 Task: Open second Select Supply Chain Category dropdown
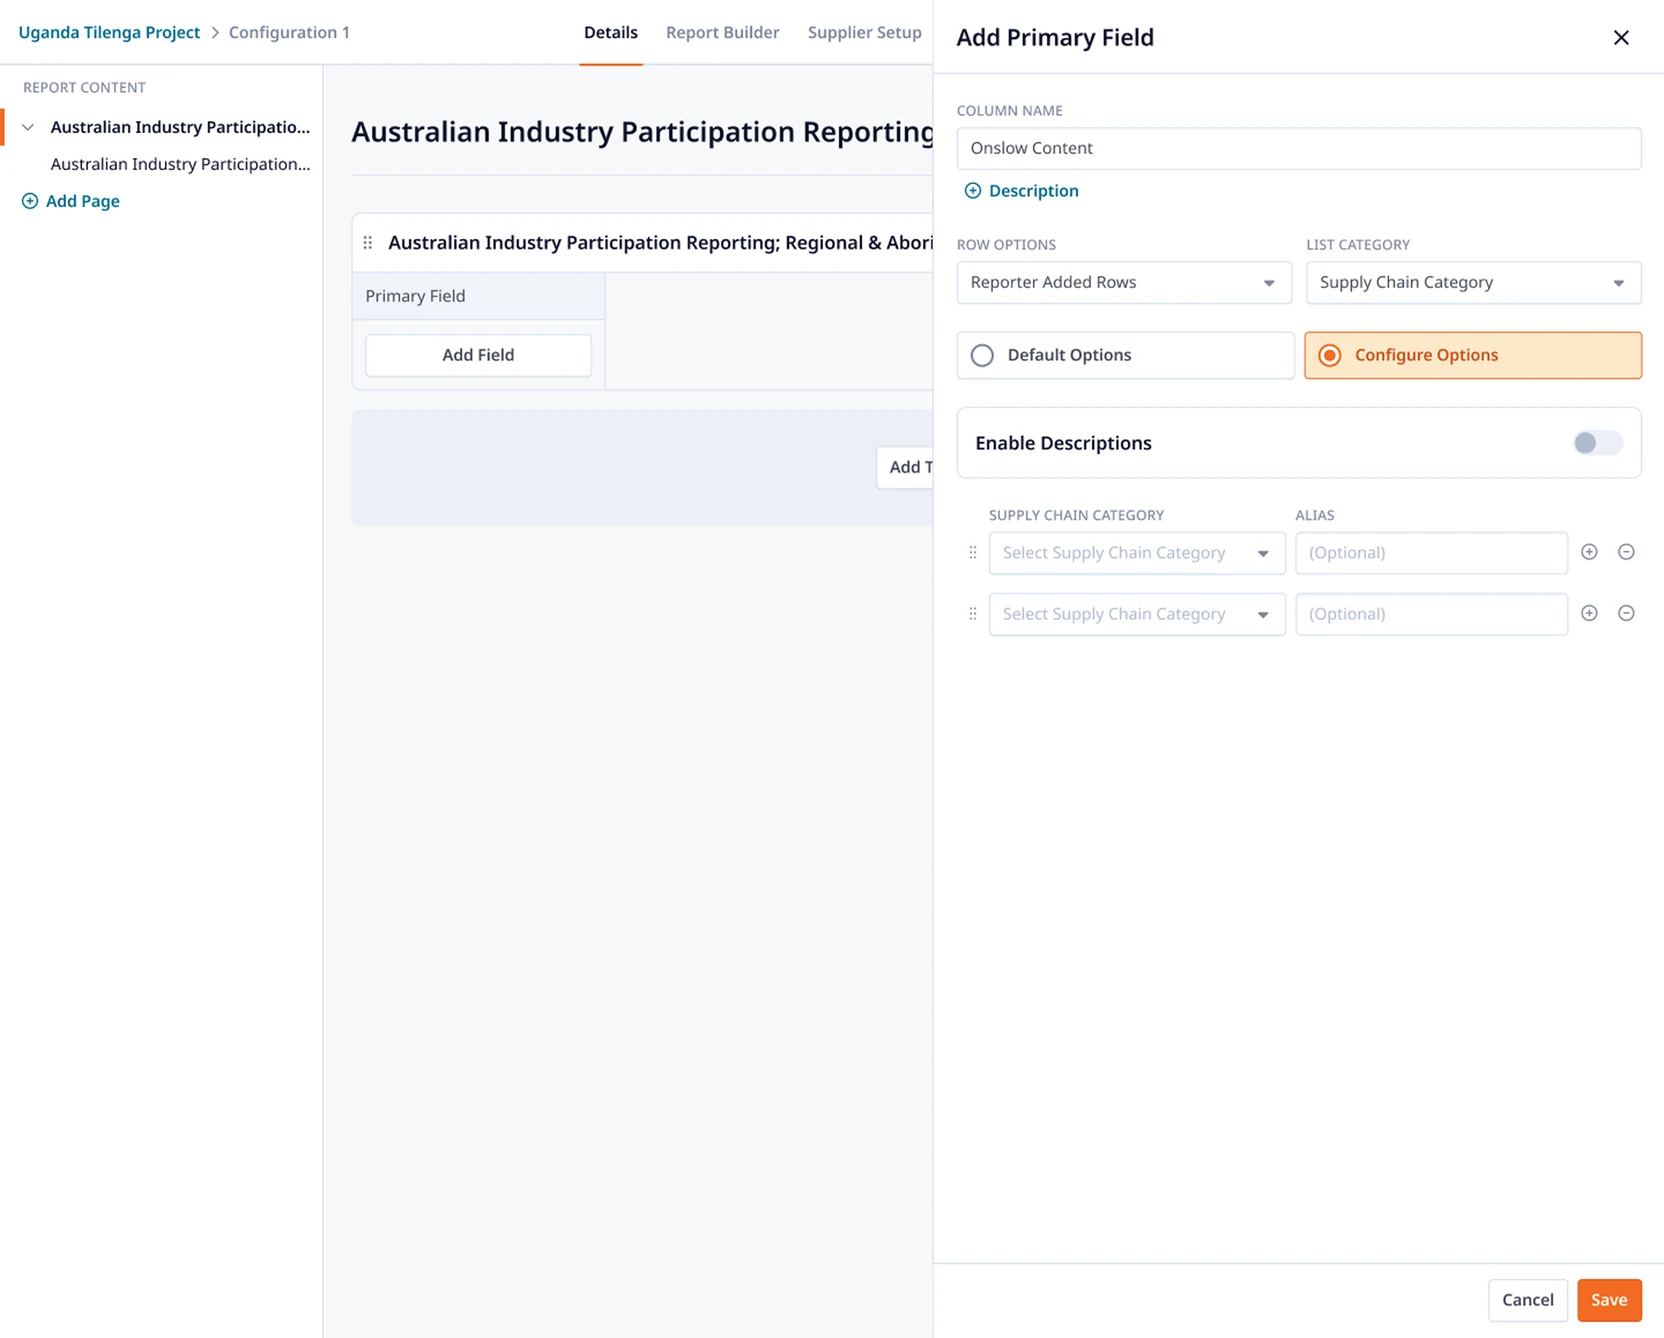(x=1137, y=614)
